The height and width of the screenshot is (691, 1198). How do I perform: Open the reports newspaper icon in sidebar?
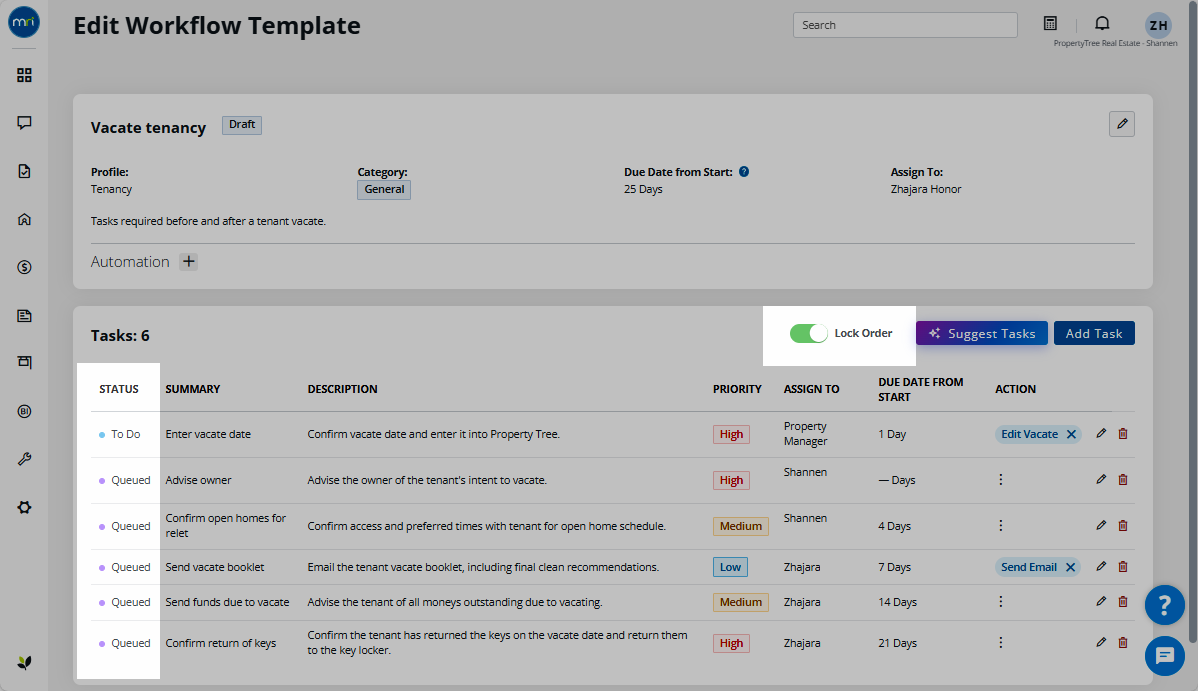(x=24, y=316)
